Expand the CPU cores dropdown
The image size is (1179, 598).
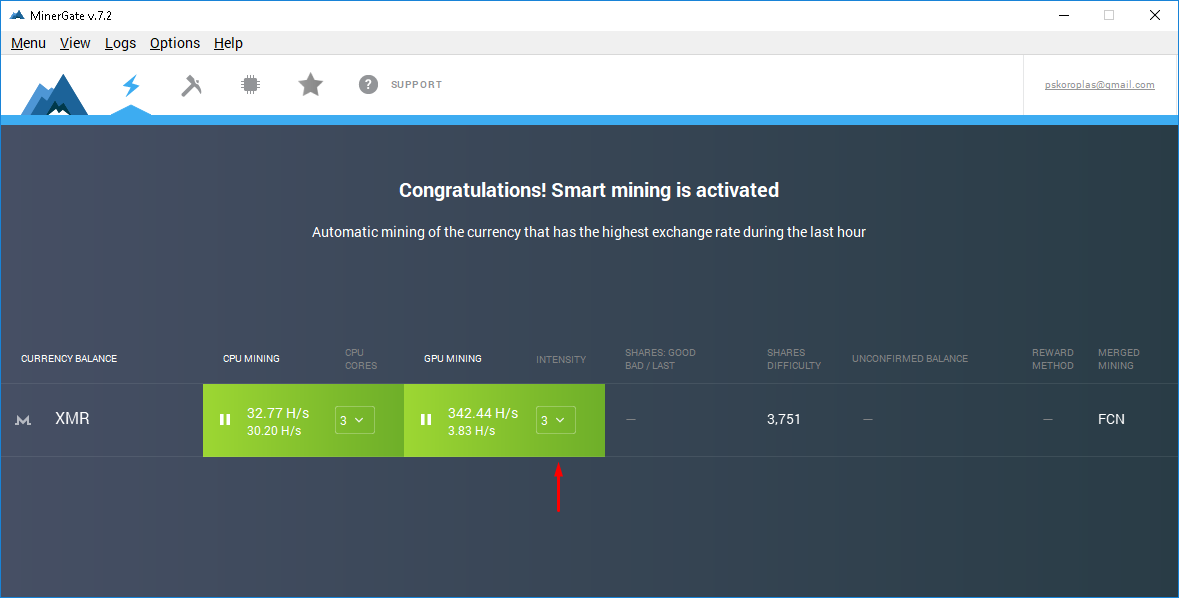[354, 420]
